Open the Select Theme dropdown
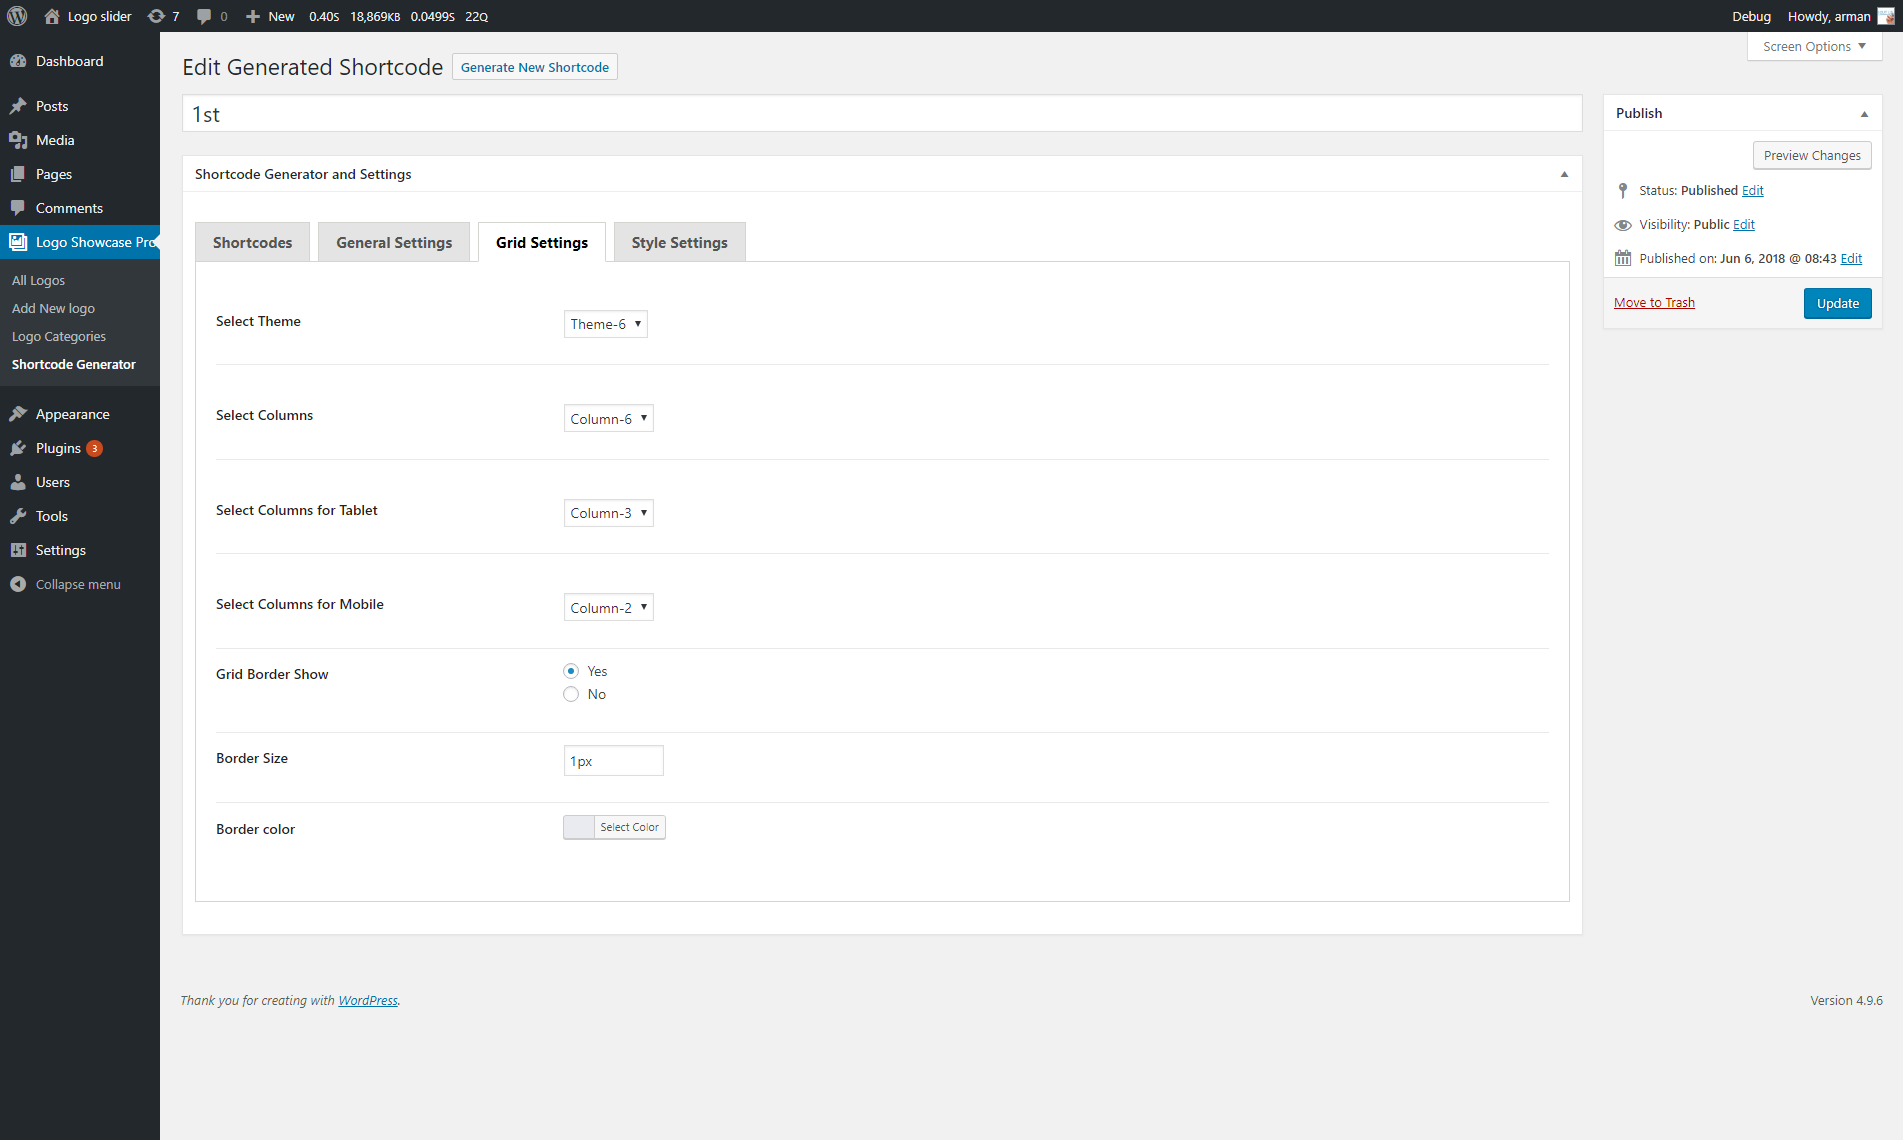 [605, 324]
